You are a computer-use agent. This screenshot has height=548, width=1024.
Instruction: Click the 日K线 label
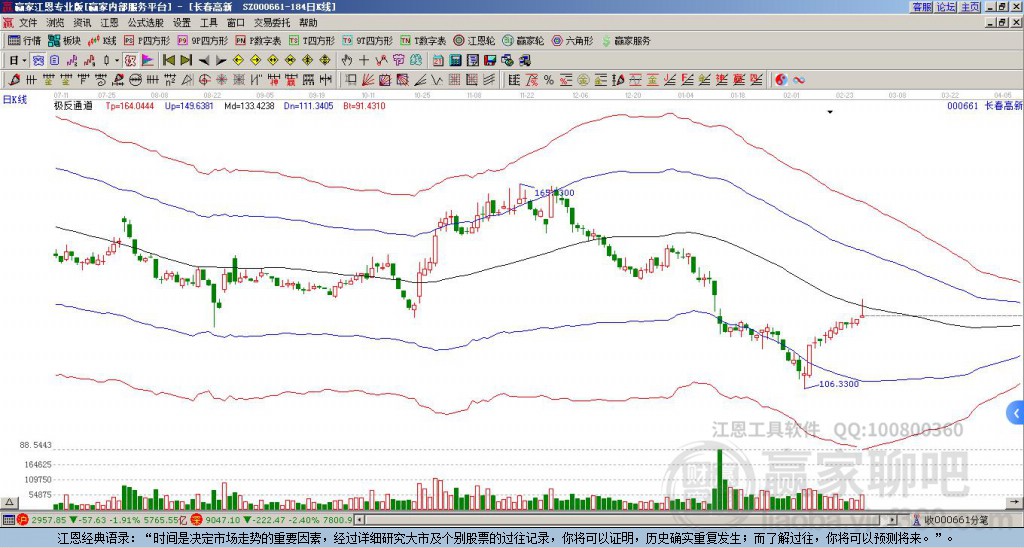(x=14, y=99)
